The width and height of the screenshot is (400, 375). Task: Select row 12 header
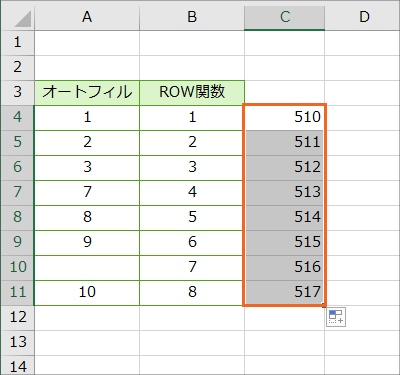coord(17,318)
